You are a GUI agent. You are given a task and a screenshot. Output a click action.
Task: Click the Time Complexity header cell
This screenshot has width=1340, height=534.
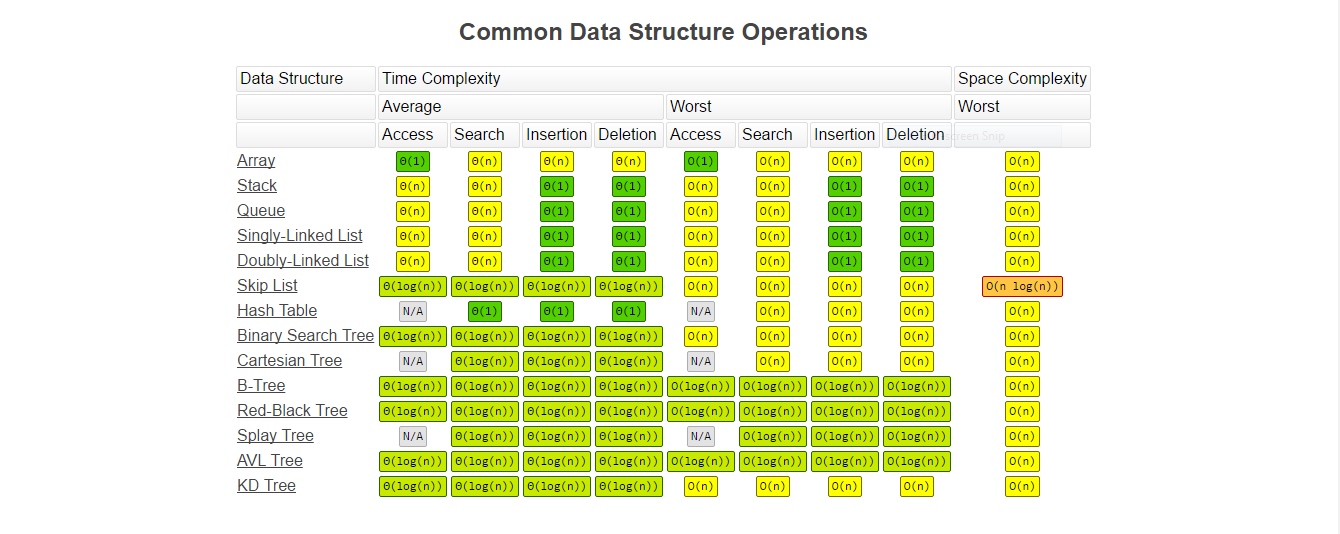664,79
